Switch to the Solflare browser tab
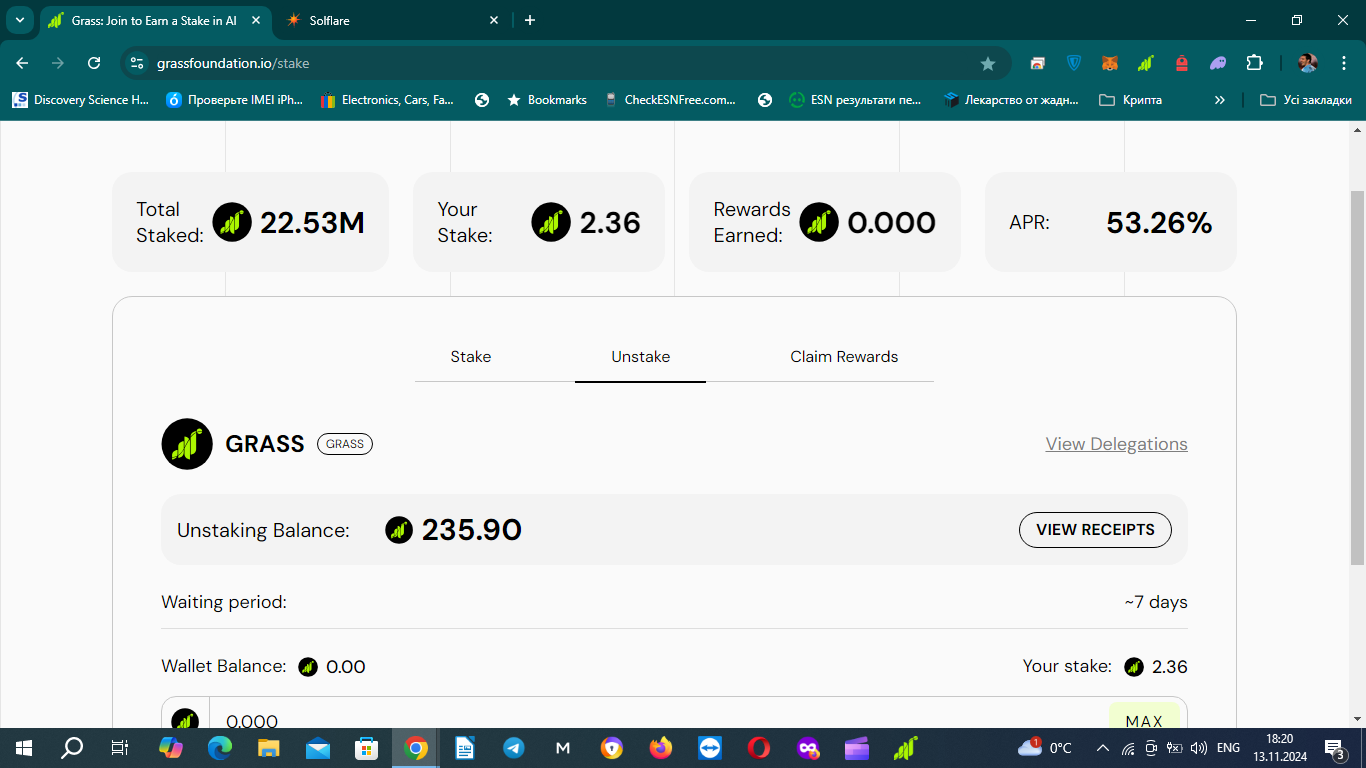Viewport: 1366px width, 768px height. (x=390, y=20)
